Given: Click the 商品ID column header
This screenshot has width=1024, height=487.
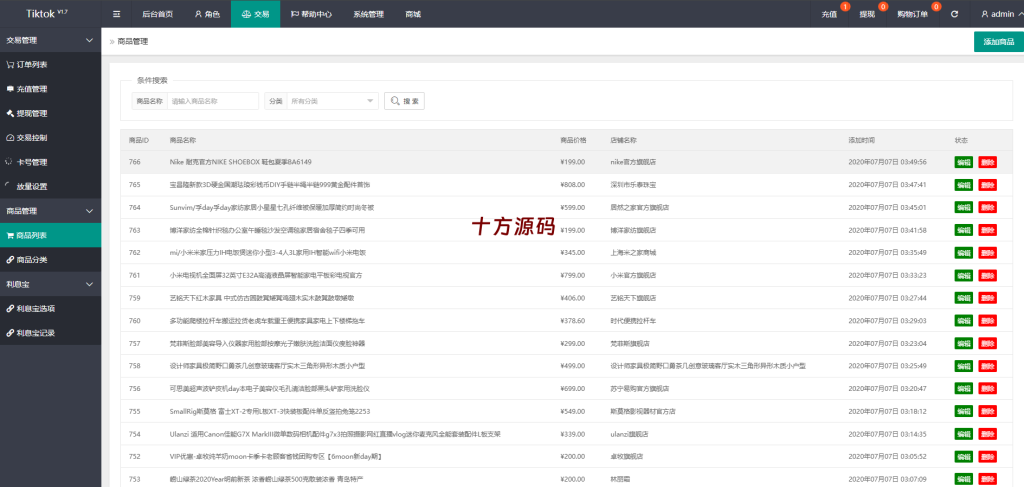Looking at the screenshot, I should point(139,140).
